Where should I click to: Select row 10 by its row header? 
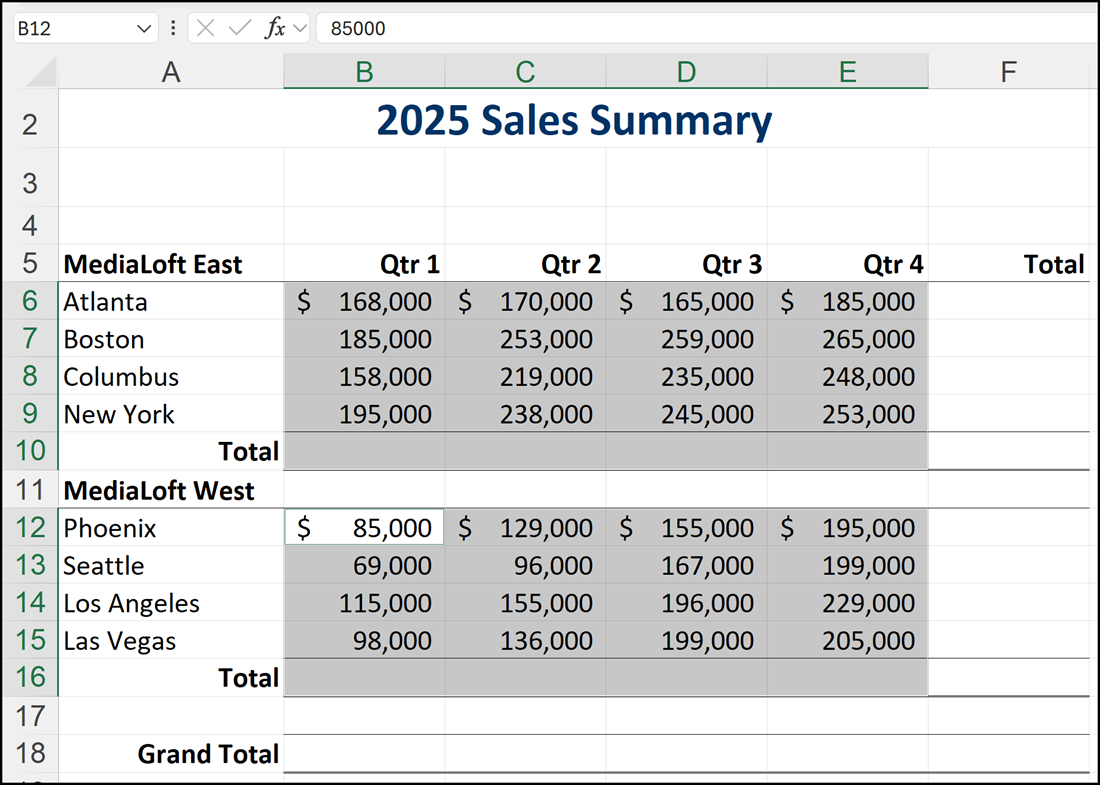click(30, 451)
